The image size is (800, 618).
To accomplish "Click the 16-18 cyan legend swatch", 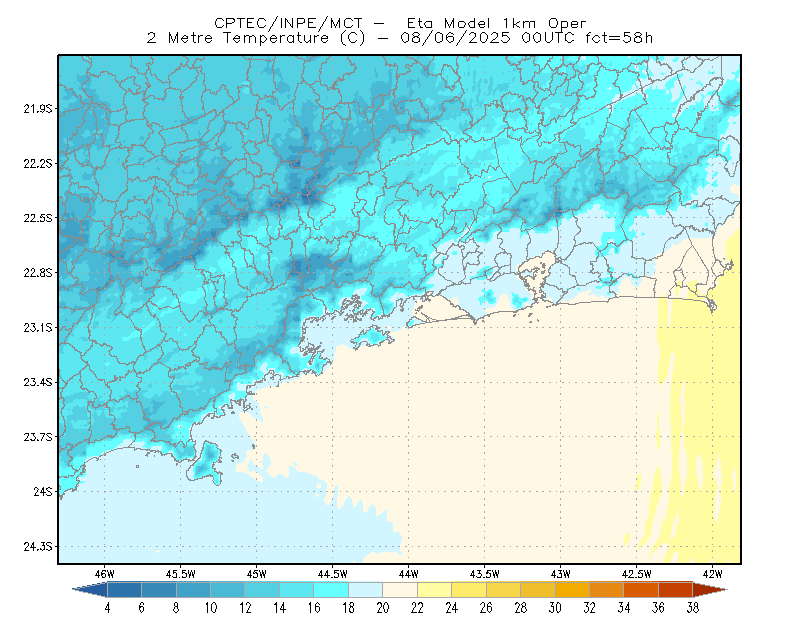I will pyautogui.click(x=331, y=590).
